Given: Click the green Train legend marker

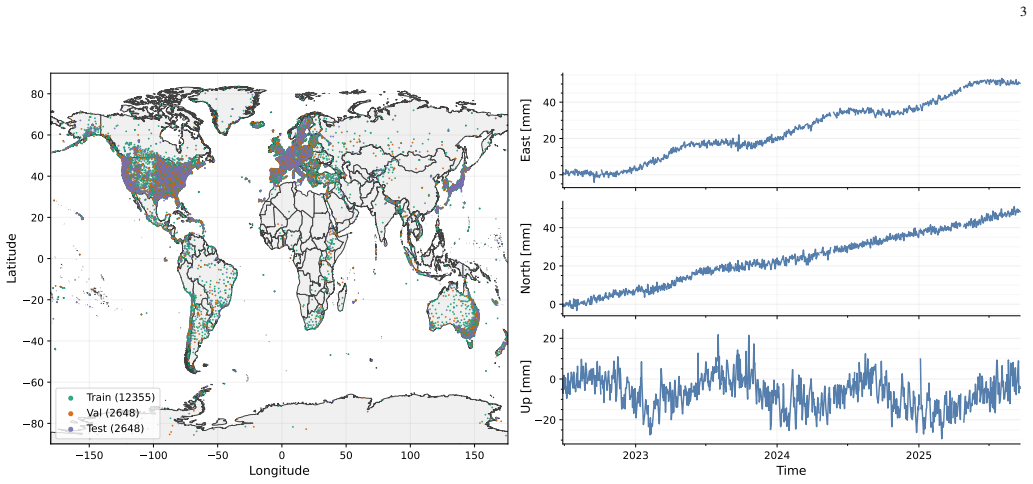Looking at the screenshot, I should pyautogui.click(x=70, y=398).
